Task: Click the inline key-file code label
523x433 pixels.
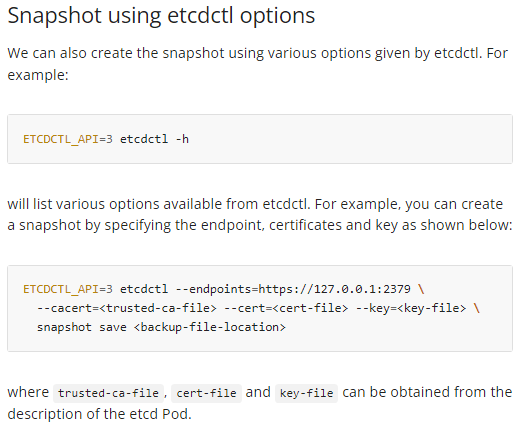Action: [x=306, y=393]
